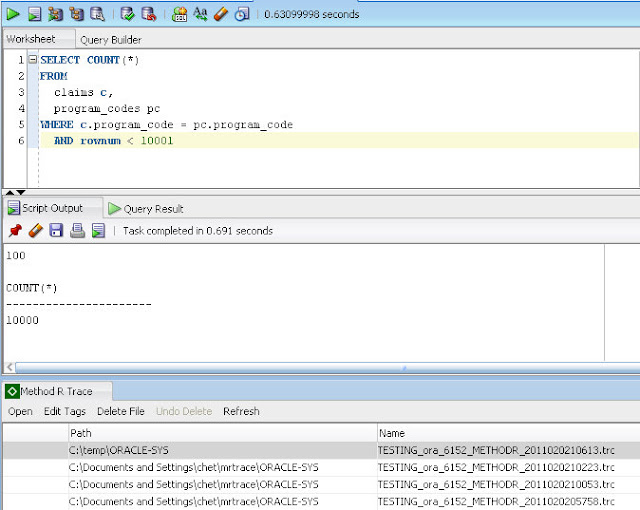640x510 pixels.
Task: Click the splitter down arrow above Script Output
Action: click(x=19, y=191)
